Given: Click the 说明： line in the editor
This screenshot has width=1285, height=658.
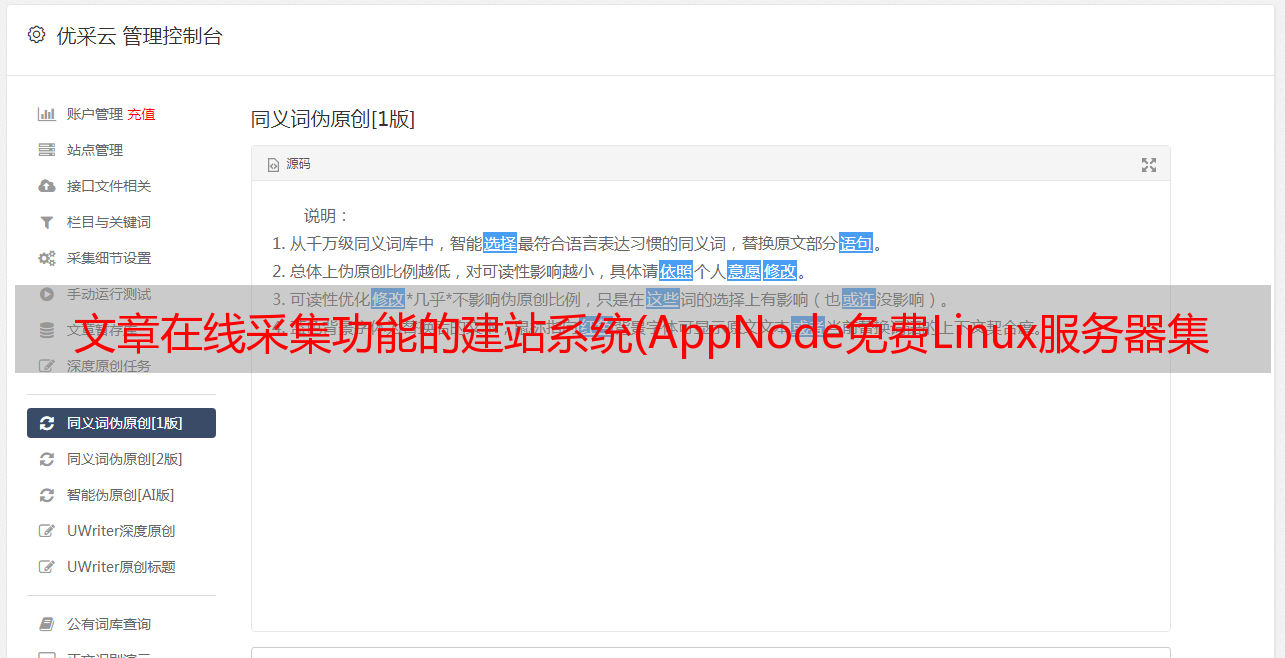Looking at the screenshot, I should pos(327,215).
